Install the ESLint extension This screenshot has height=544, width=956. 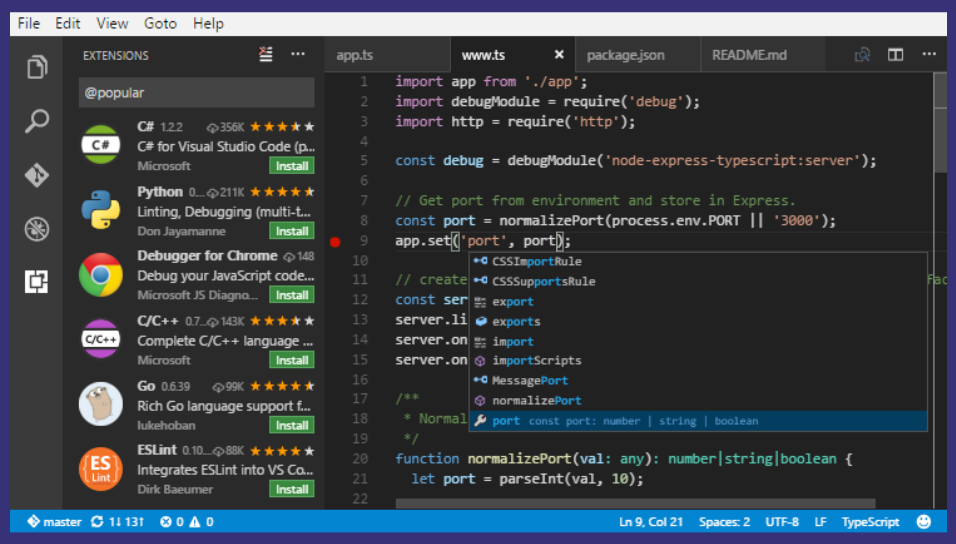292,489
